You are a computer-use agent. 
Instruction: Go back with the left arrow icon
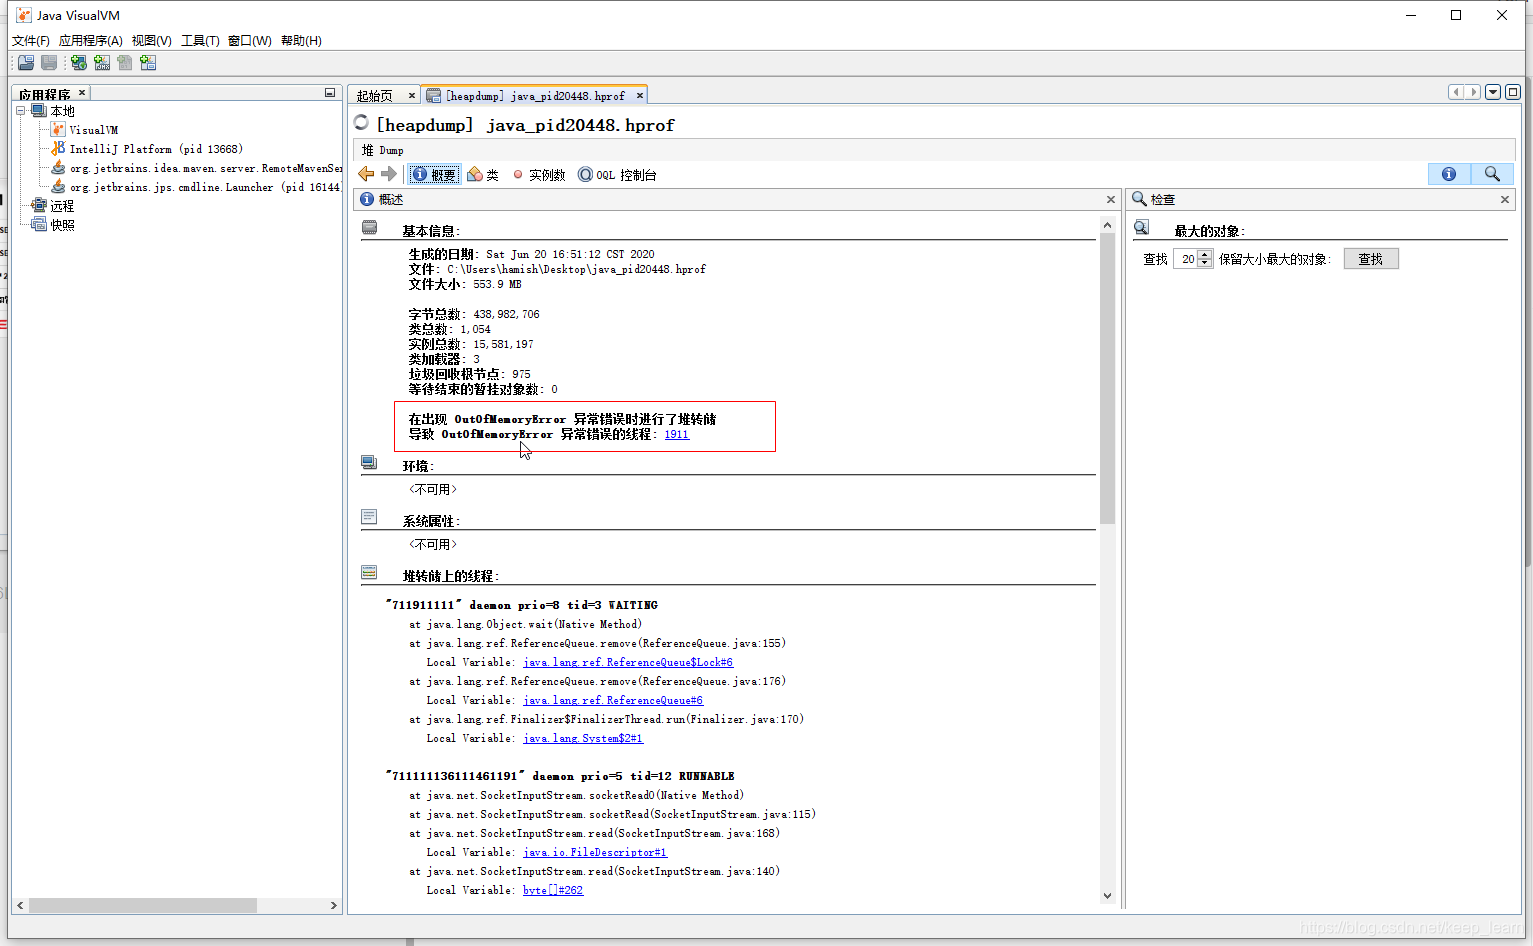coord(366,174)
